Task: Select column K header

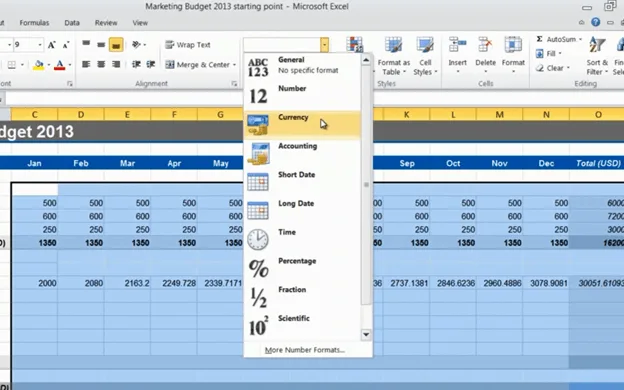Action: [x=406, y=115]
